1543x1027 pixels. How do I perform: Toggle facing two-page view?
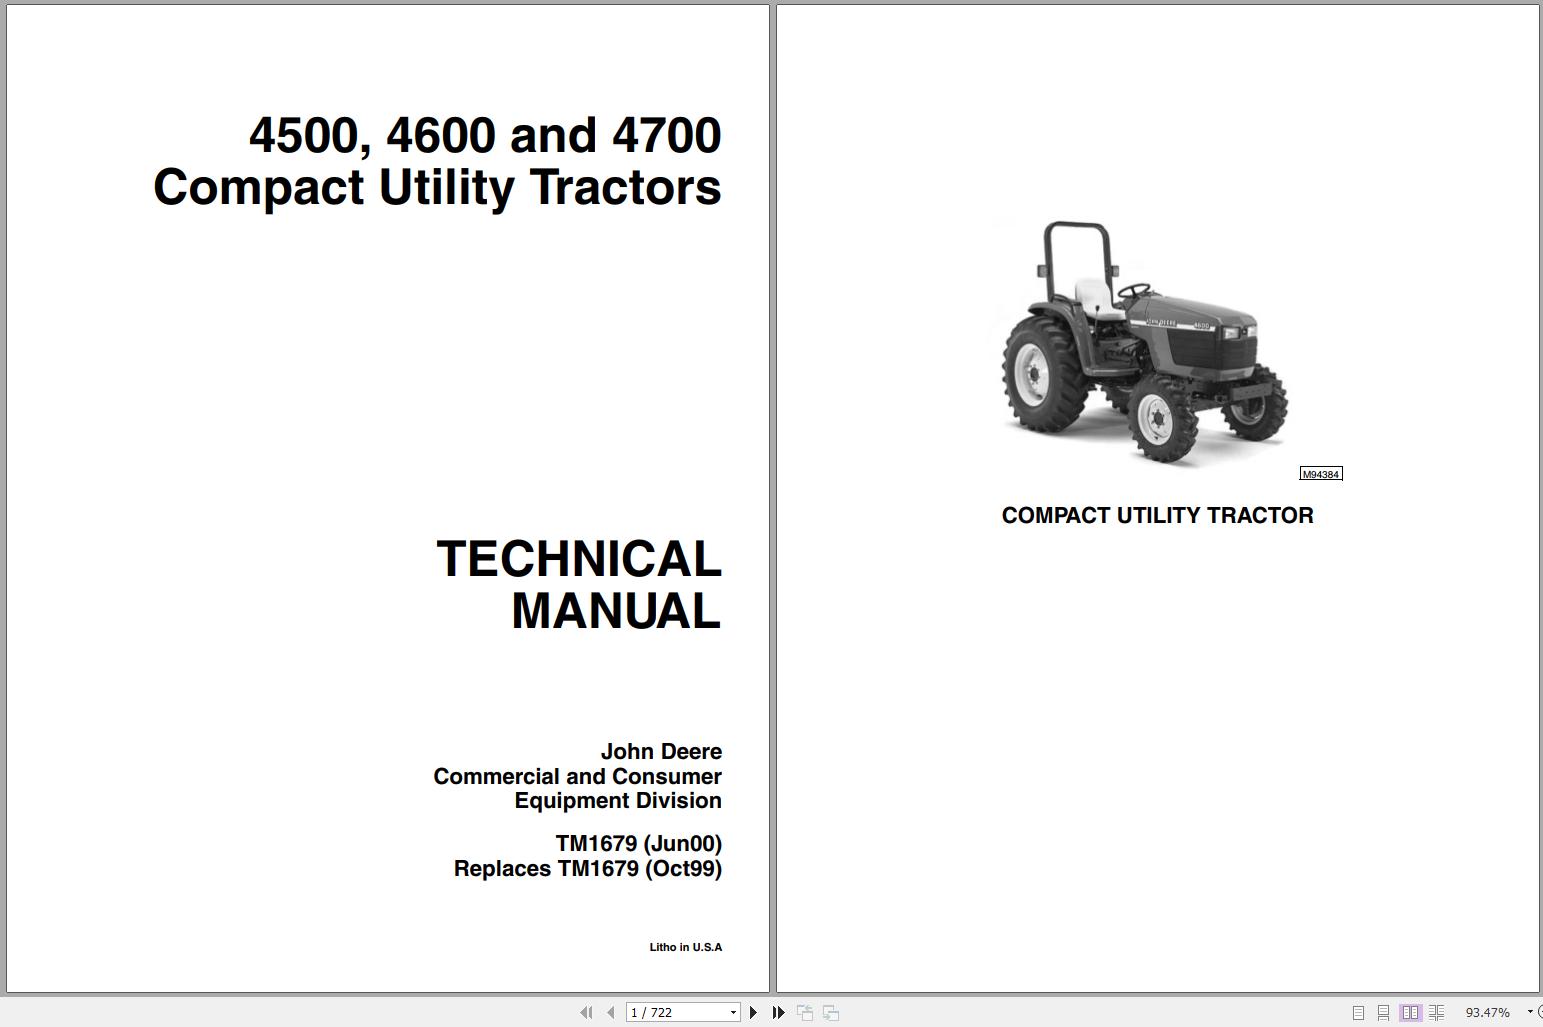(x=1410, y=1013)
